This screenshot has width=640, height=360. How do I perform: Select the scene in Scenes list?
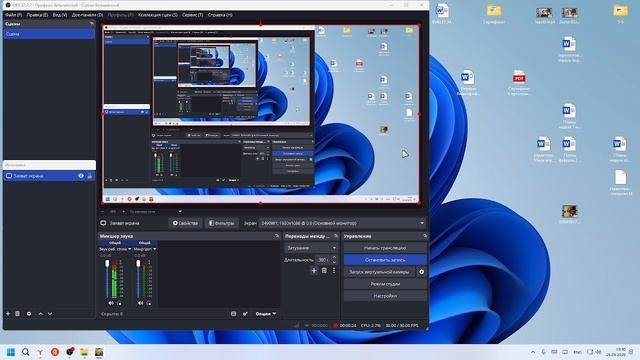[49, 34]
